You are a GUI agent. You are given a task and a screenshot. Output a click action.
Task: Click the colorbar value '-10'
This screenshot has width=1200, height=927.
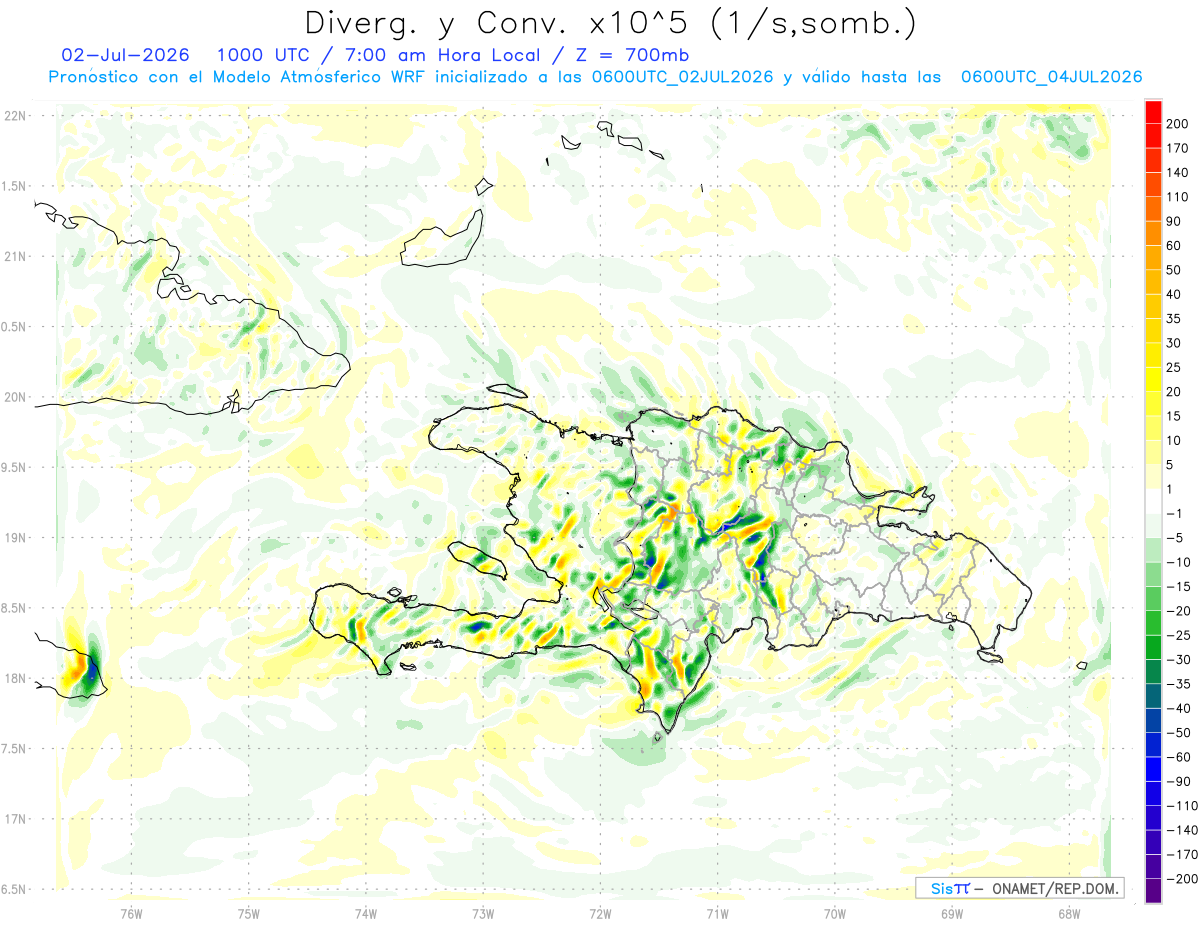point(1180,562)
